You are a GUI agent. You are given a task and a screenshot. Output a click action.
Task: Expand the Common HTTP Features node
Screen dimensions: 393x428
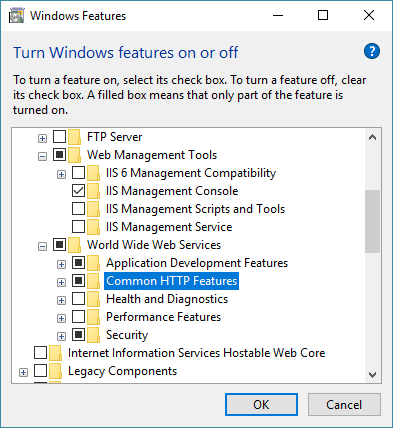61,282
